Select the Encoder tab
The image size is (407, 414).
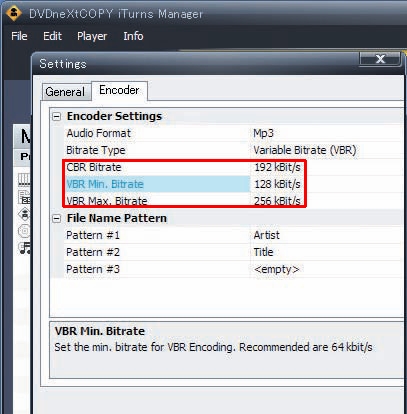[x=119, y=90]
